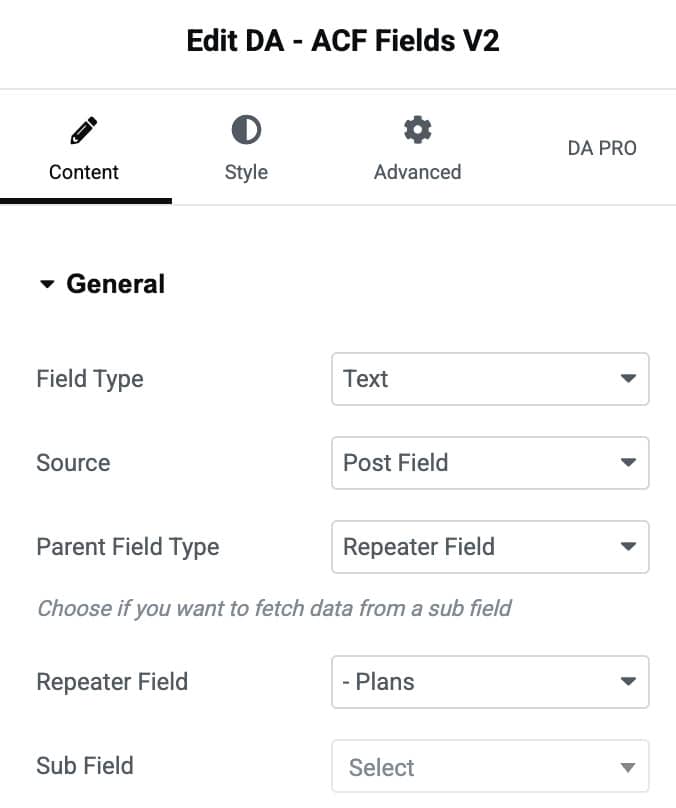Click the Parent Field Type dropdown arrow
Viewport: 676px width, 808px height.
628,546
